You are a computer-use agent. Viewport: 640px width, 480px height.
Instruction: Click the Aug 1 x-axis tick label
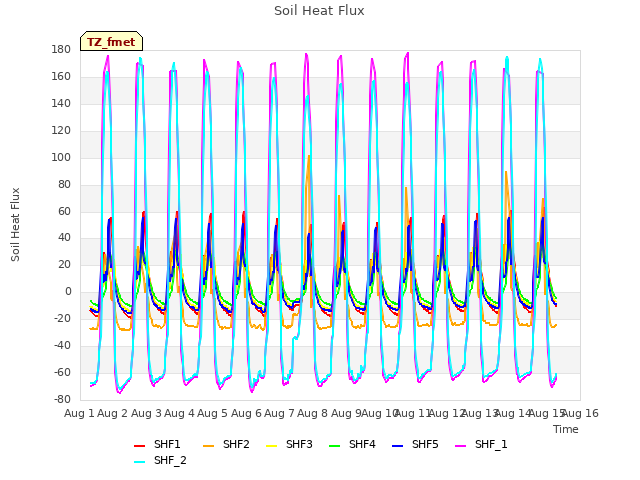pos(79,413)
